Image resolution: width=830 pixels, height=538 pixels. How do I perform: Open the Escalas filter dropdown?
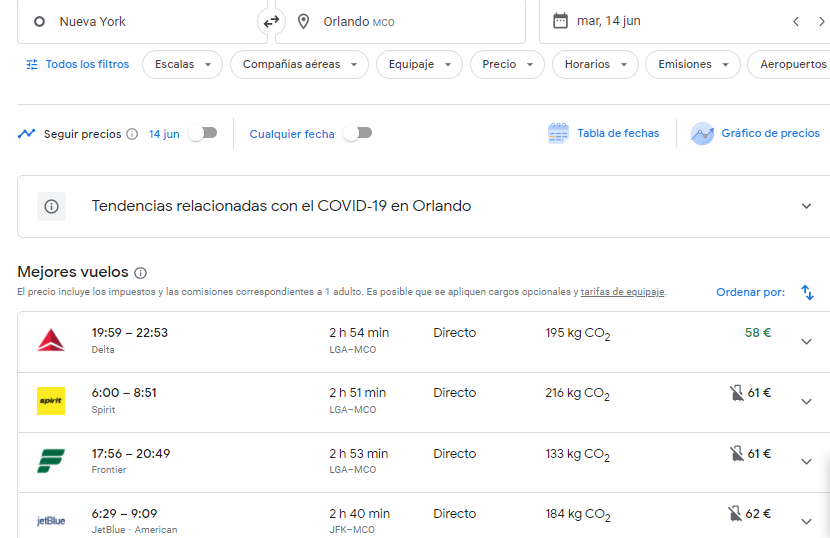182,65
